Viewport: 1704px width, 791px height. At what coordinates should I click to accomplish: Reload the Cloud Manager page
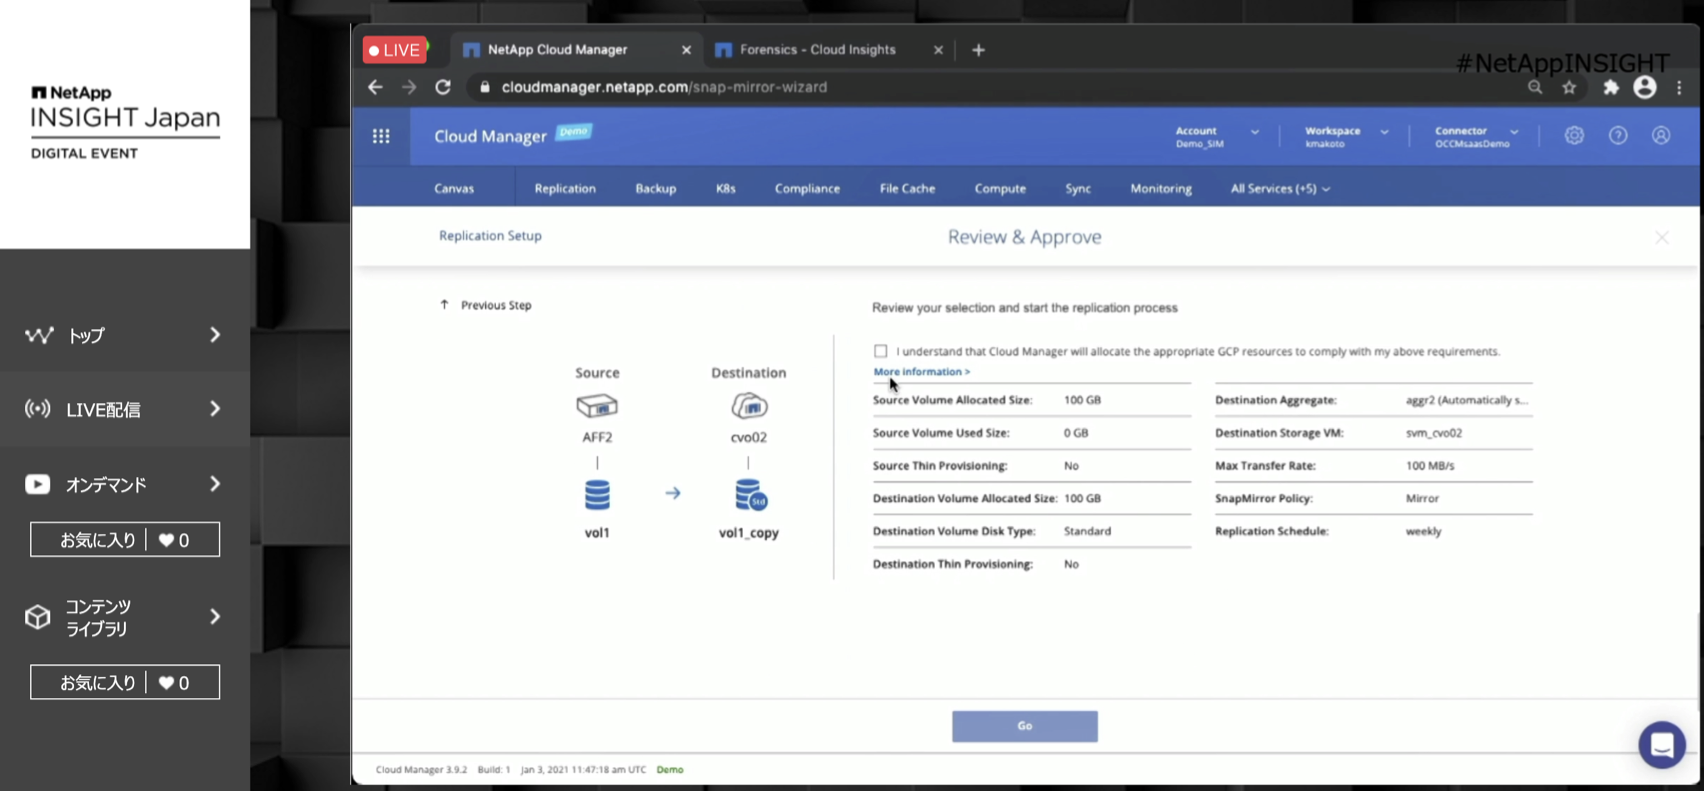coord(443,87)
